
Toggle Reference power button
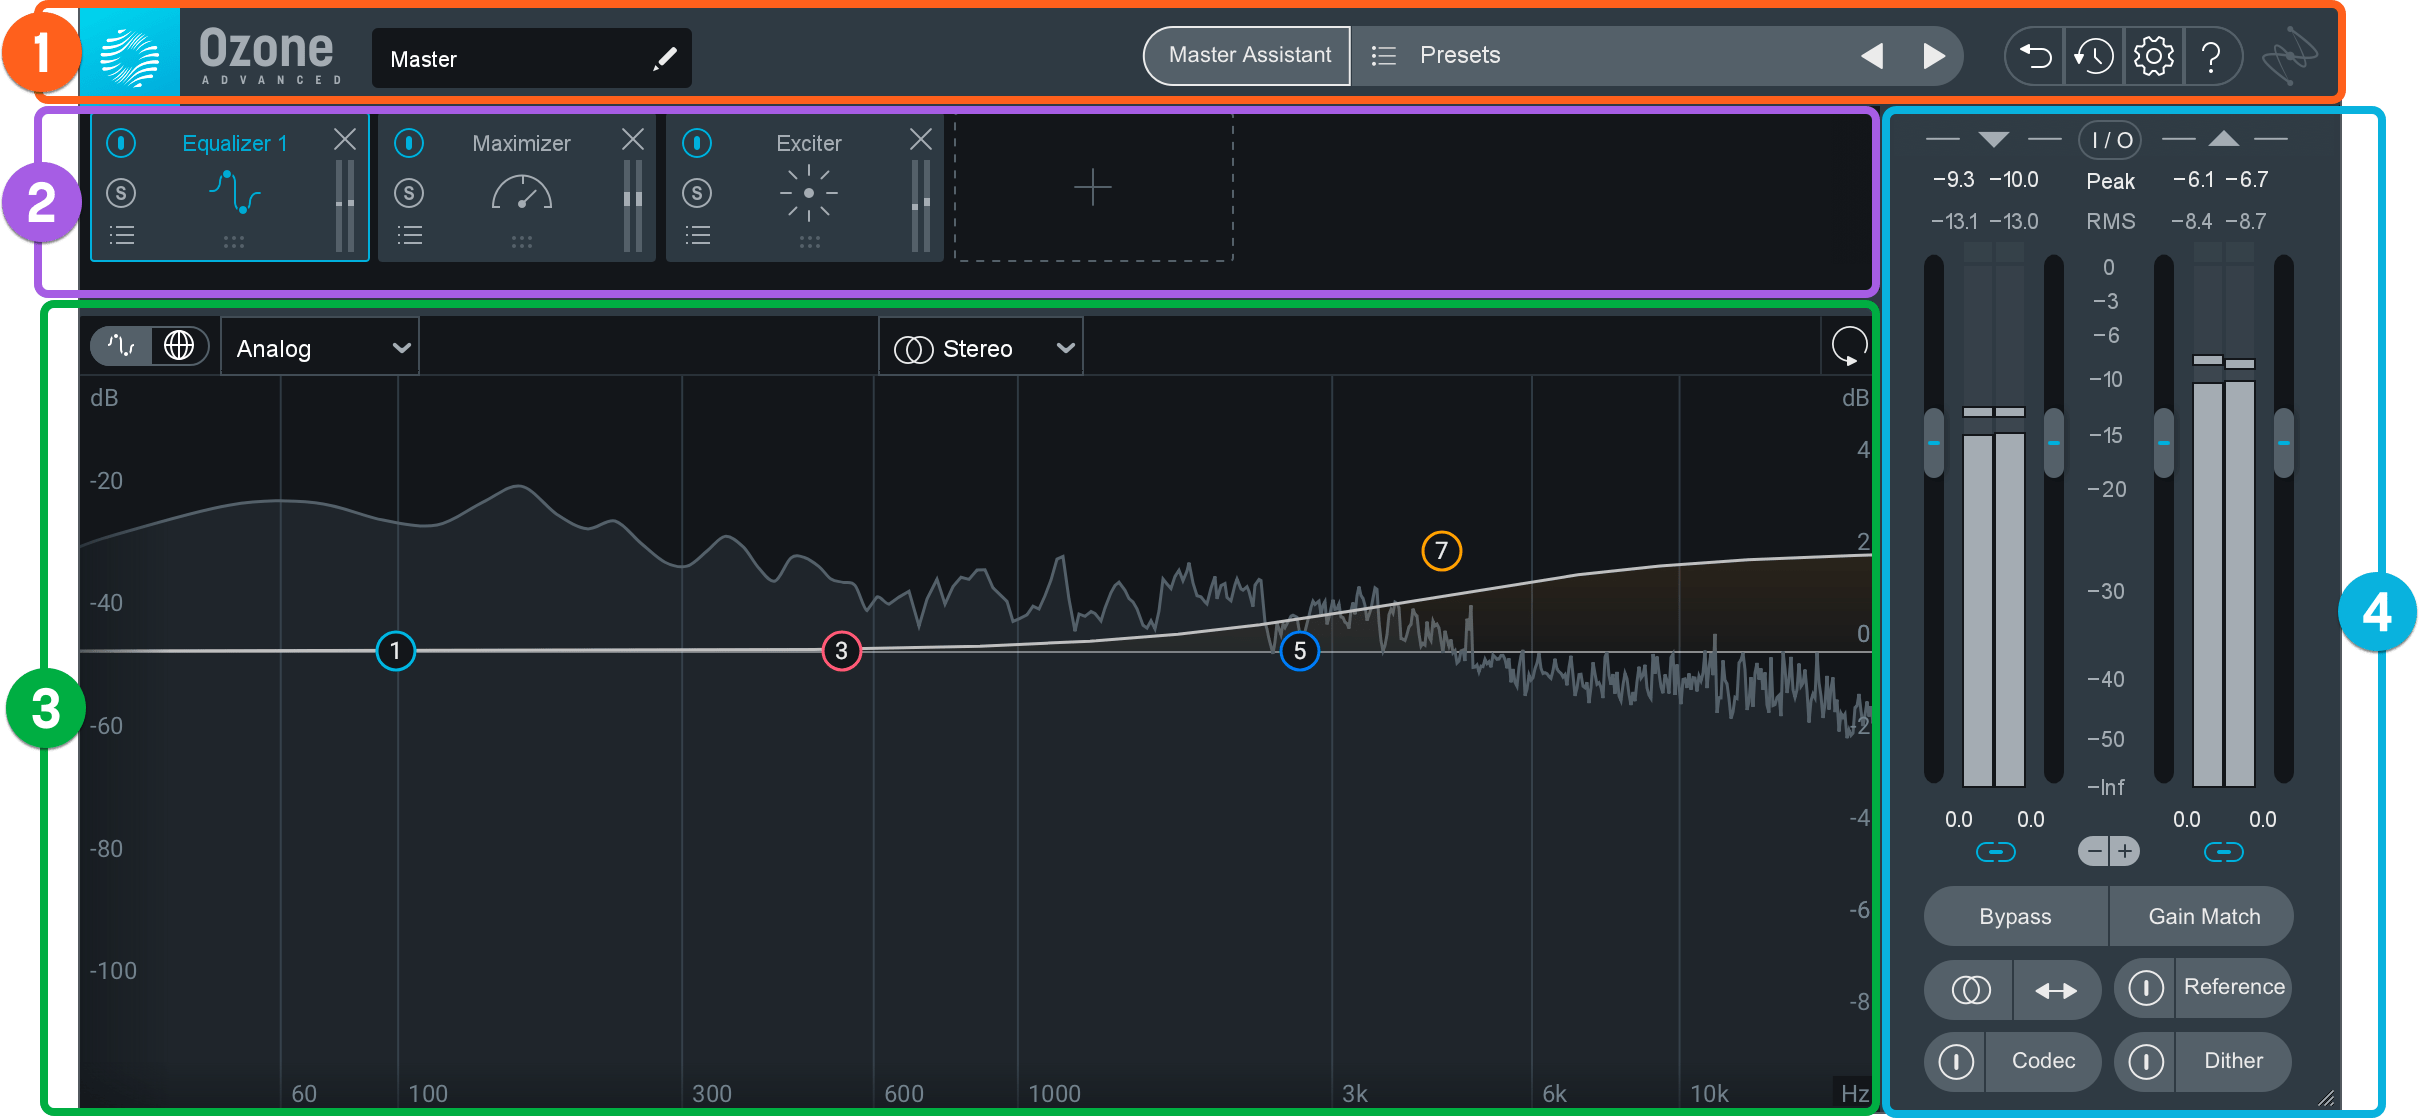click(2145, 988)
